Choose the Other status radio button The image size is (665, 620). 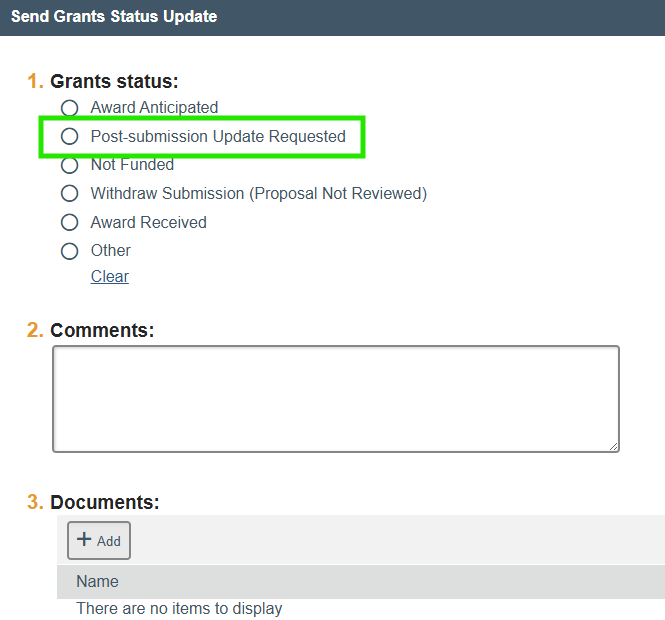tap(69, 251)
